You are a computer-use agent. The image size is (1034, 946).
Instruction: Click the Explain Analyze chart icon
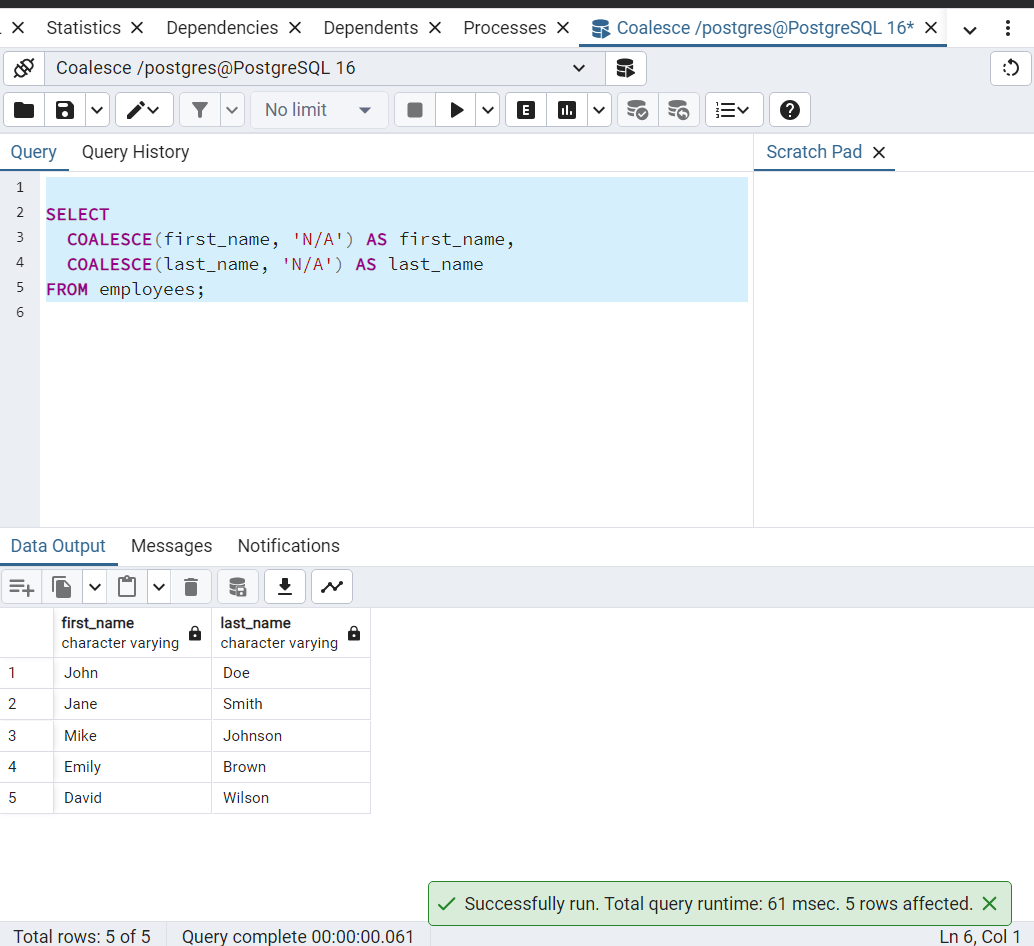coord(566,109)
